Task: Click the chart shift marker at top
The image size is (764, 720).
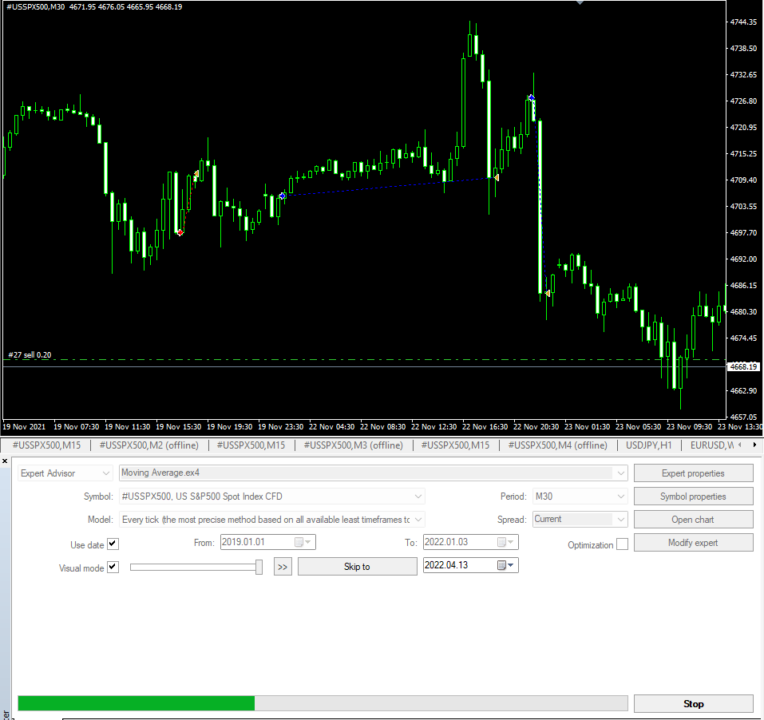Action: tap(580, 2)
